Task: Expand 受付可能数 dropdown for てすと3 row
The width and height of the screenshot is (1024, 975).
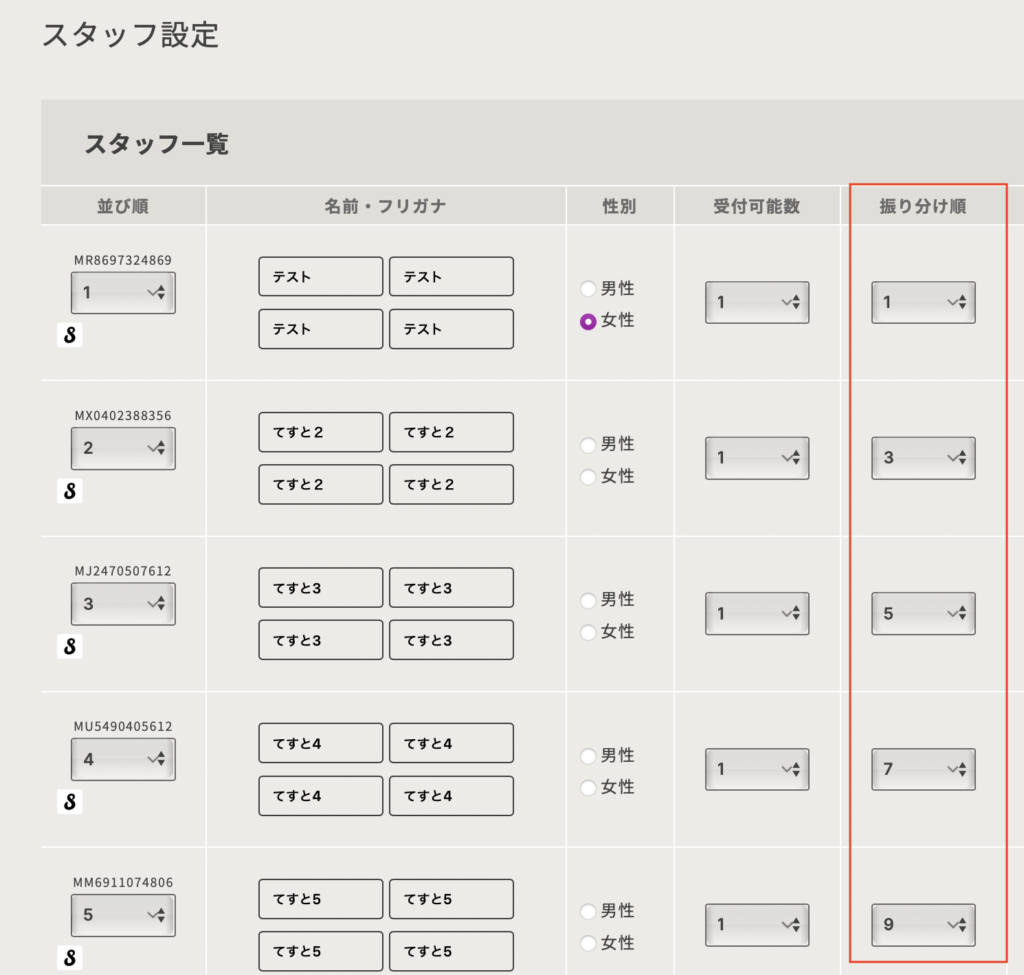Action: tap(757, 614)
